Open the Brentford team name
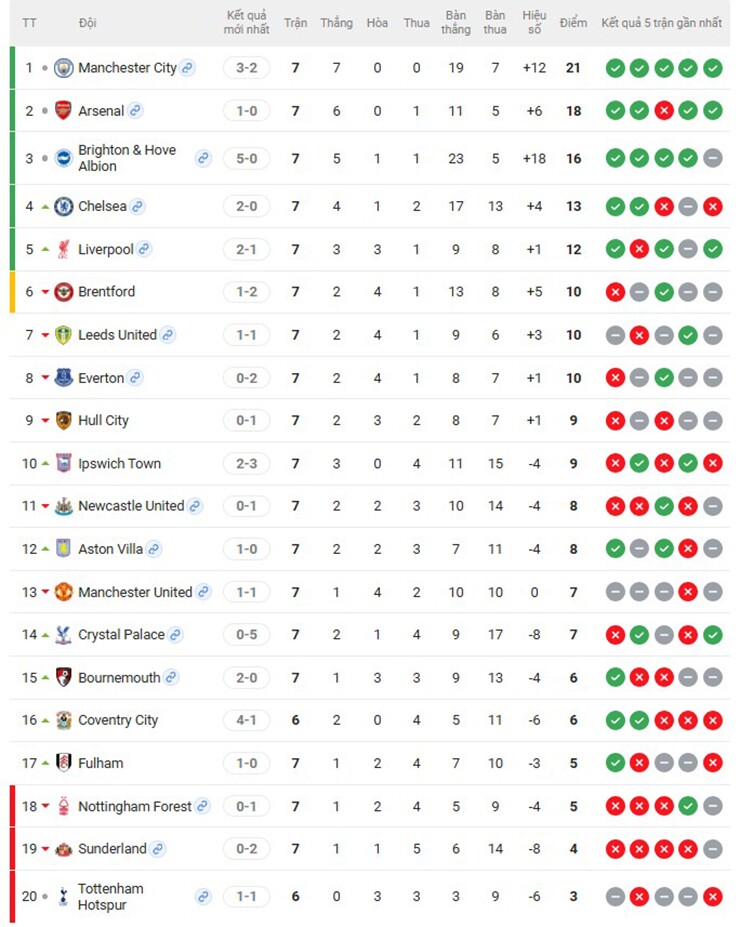The image size is (740, 927). click(x=107, y=291)
